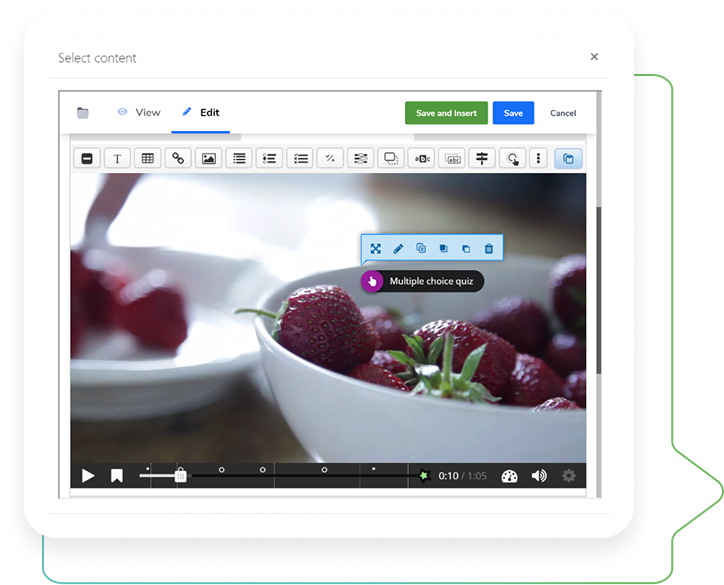Image resolution: width=724 pixels, height=585 pixels.
Task: Click the pencil edit icon on the quiz
Action: tap(398, 248)
